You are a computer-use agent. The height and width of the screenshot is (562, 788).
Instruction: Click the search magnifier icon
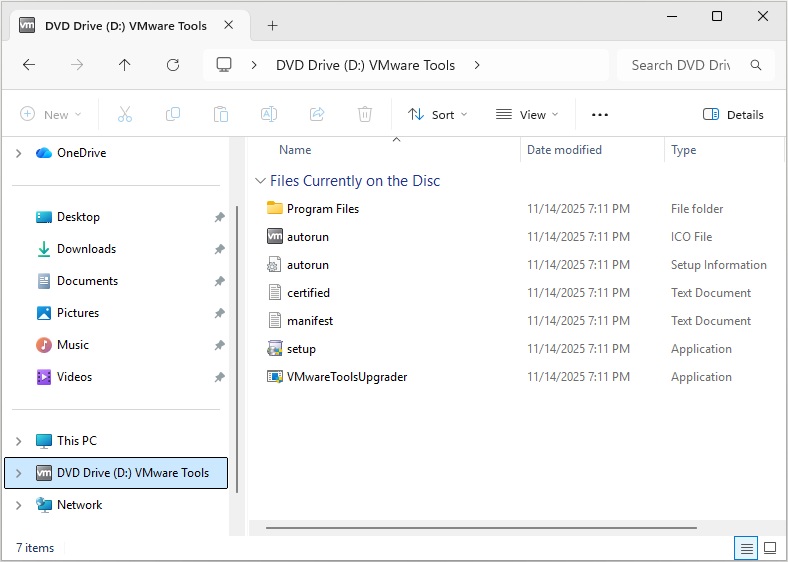[756, 65]
